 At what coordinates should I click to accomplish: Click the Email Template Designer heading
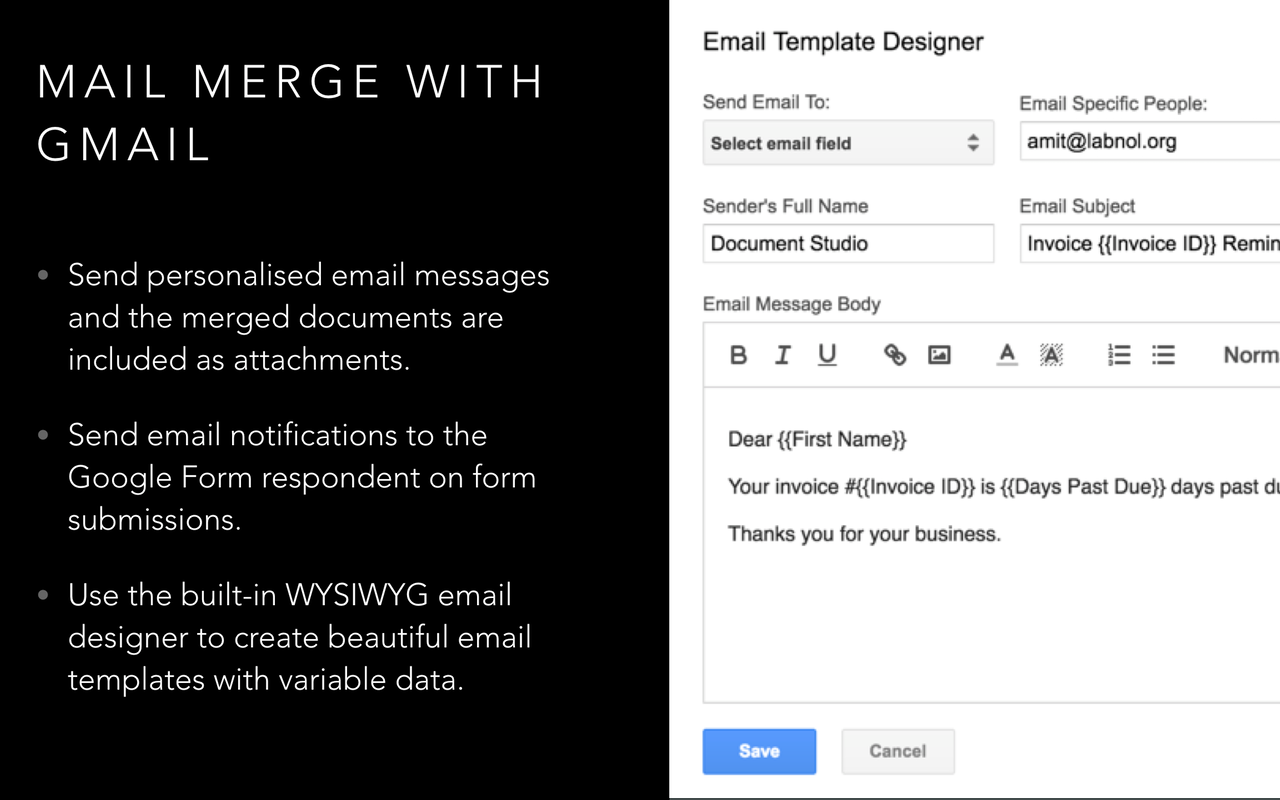tap(843, 42)
